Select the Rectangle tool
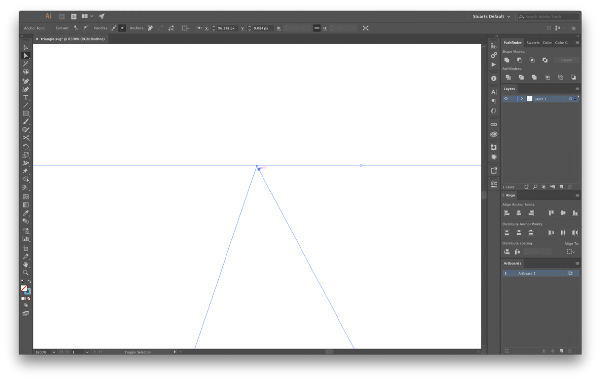This screenshot has height=381, width=600. (26, 114)
